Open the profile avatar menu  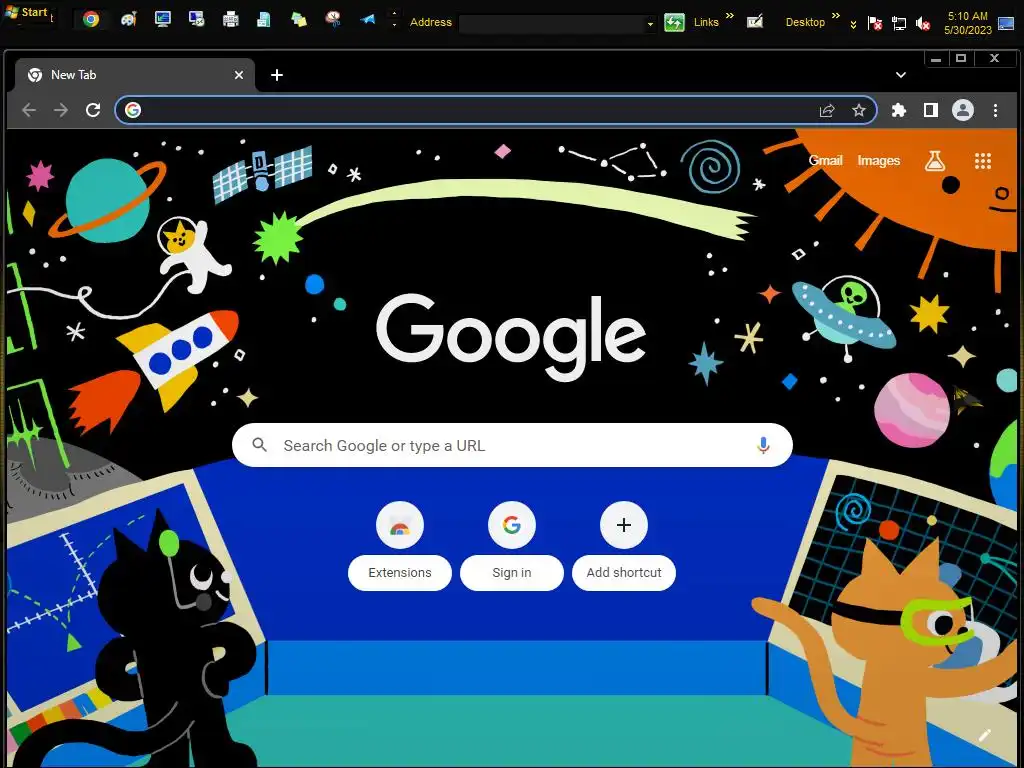[963, 110]
